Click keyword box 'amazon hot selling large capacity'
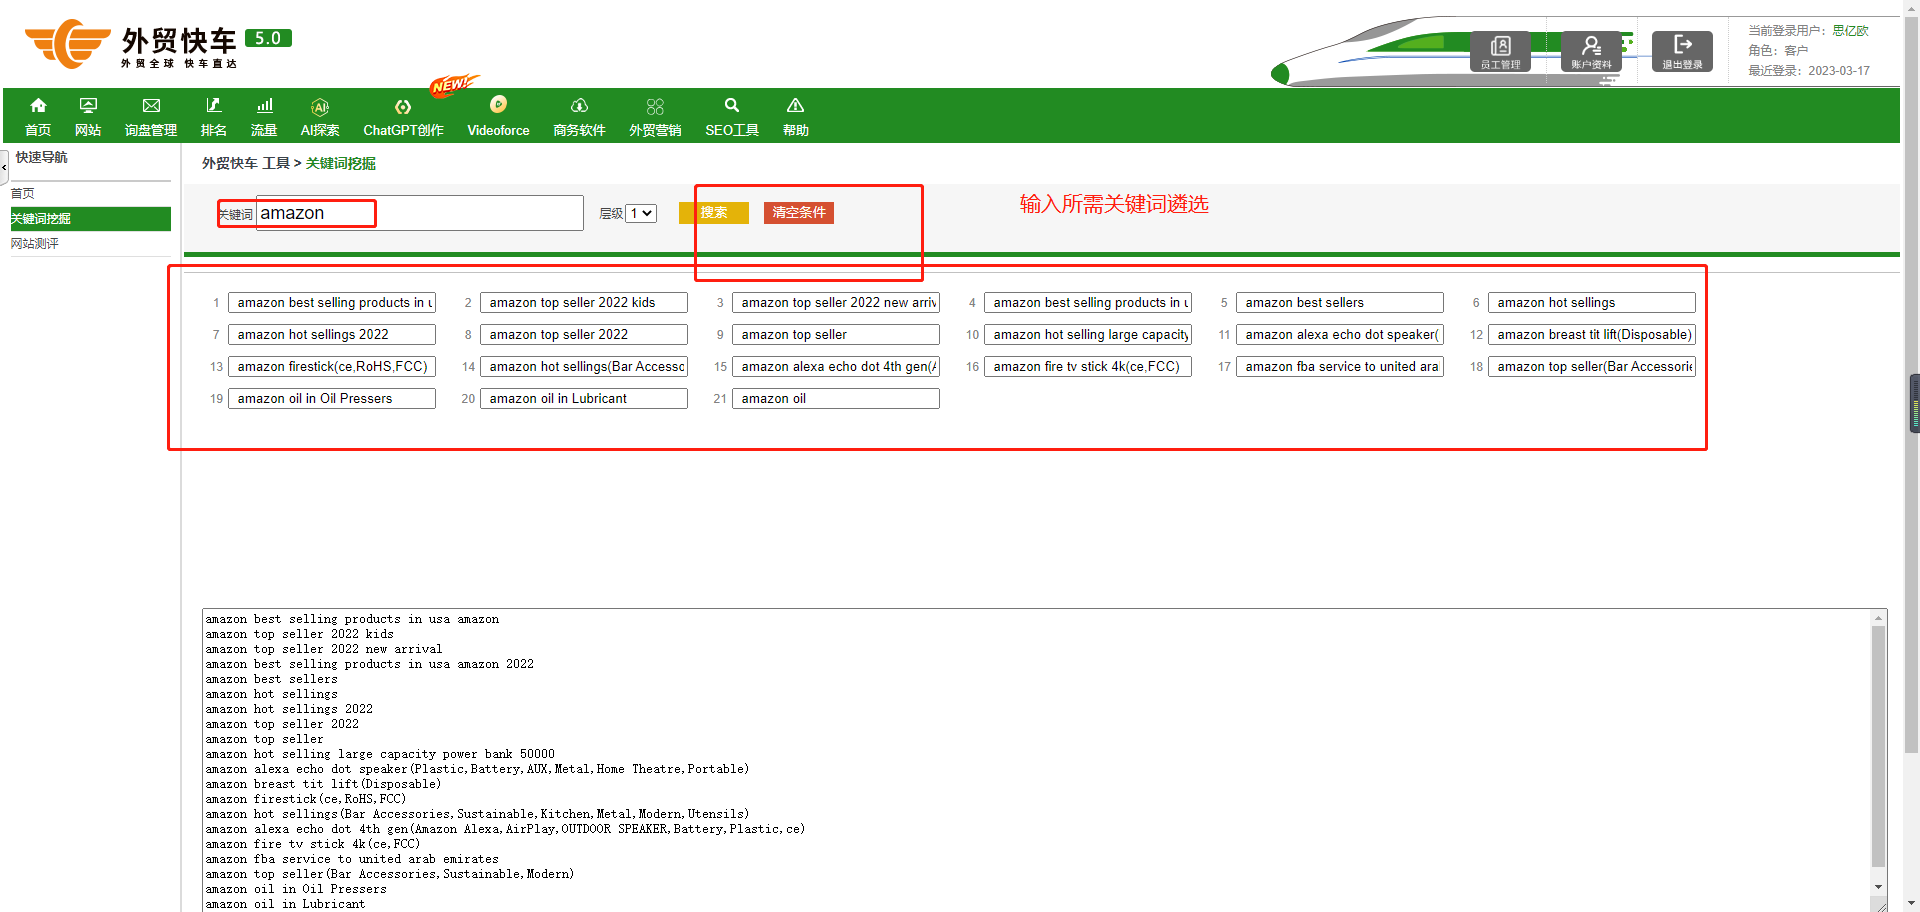 coord(1088,334)
